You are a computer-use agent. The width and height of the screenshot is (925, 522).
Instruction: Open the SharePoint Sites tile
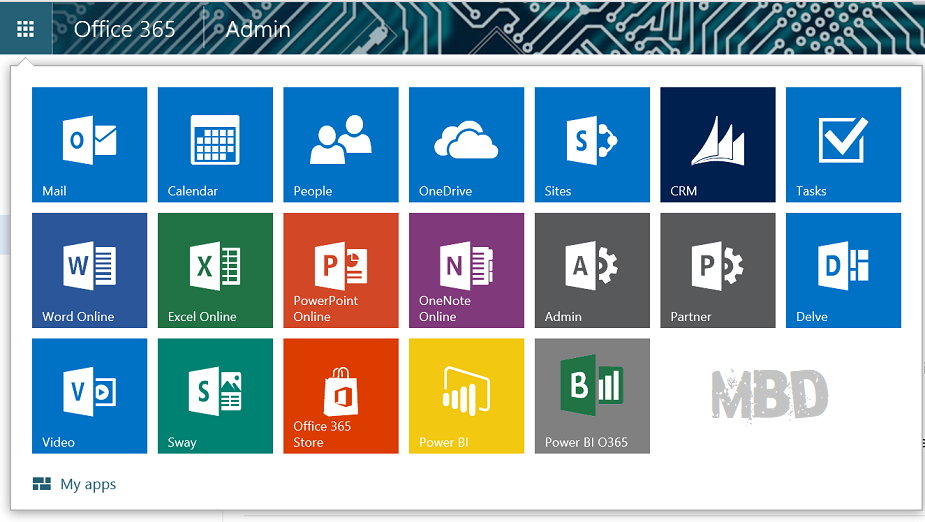pyautogui.click(x=592, y=145)
